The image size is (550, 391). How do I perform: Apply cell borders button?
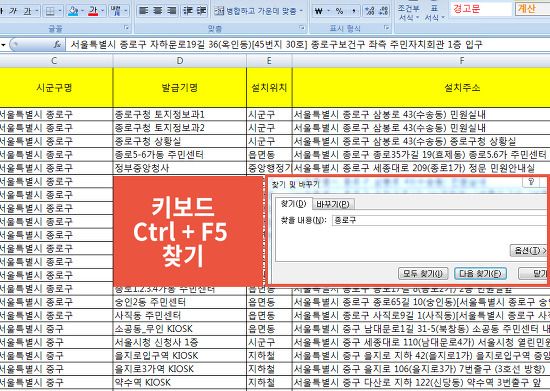(x=50, y=11)
